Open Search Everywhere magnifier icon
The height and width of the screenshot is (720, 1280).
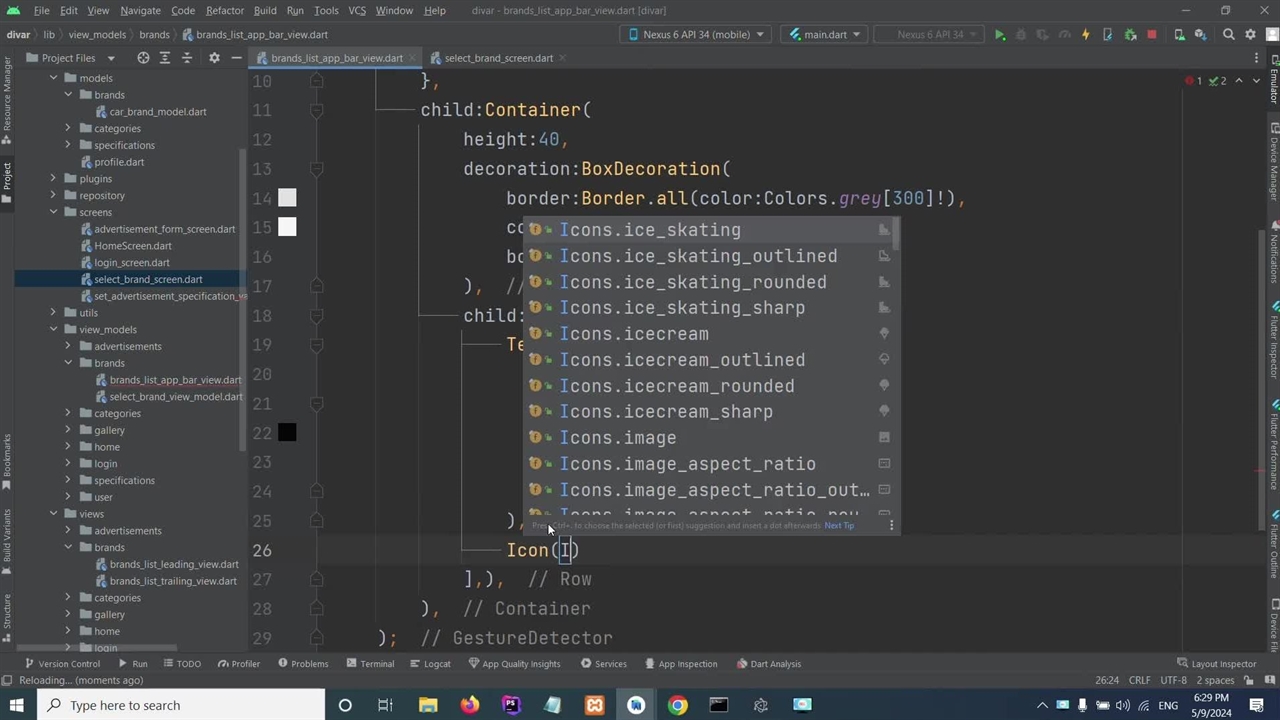click(x=1229, y=35)
